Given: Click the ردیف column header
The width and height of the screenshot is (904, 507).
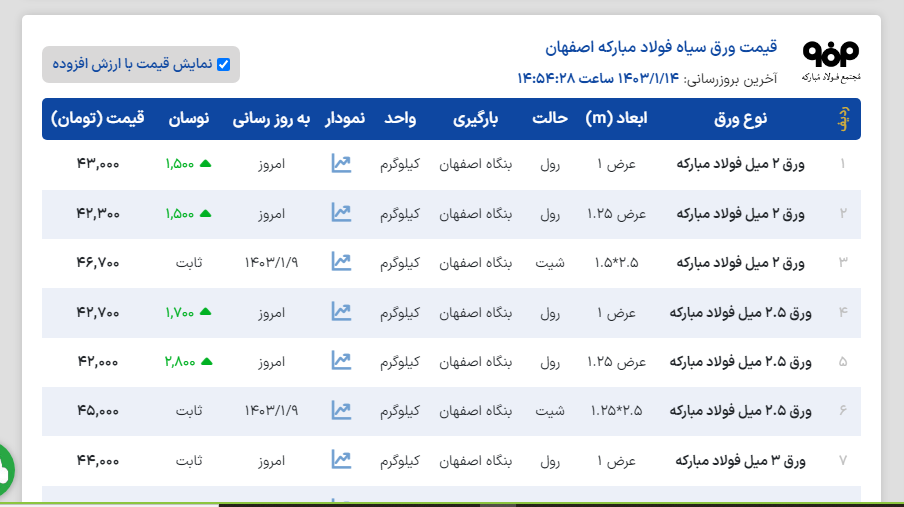Looking at the screenshot, I should [842, 119].
